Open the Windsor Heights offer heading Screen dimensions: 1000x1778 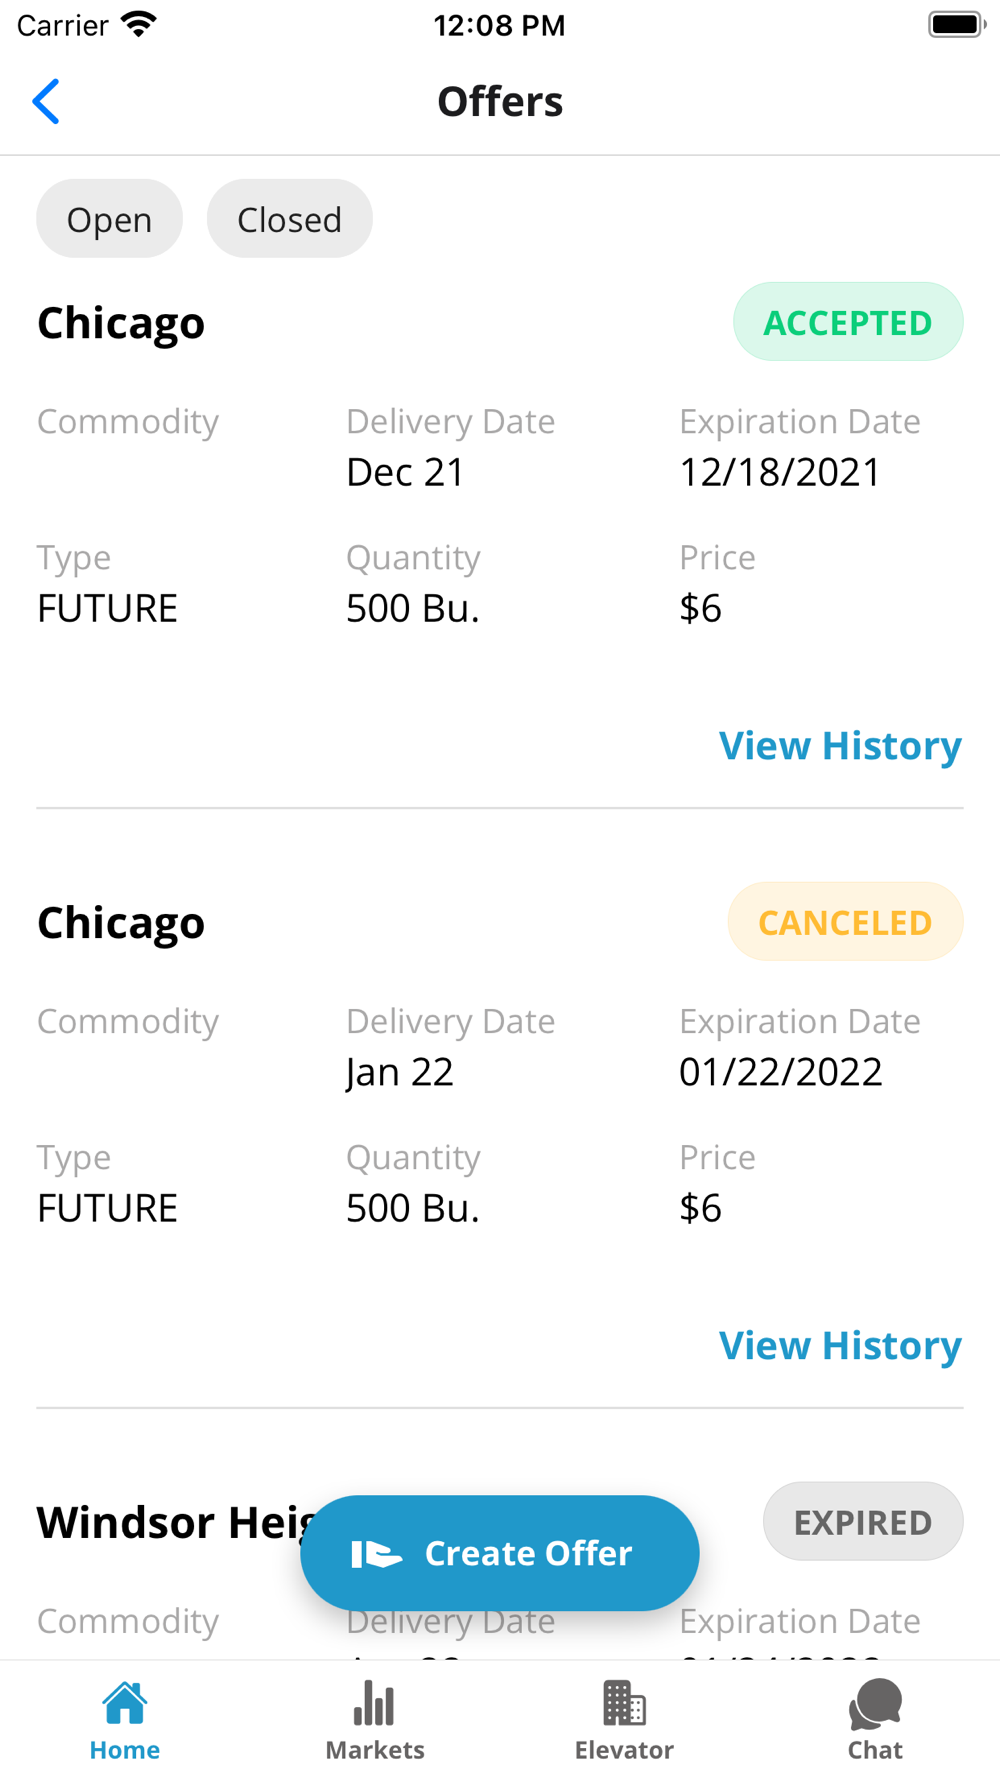coord(170,1523)
